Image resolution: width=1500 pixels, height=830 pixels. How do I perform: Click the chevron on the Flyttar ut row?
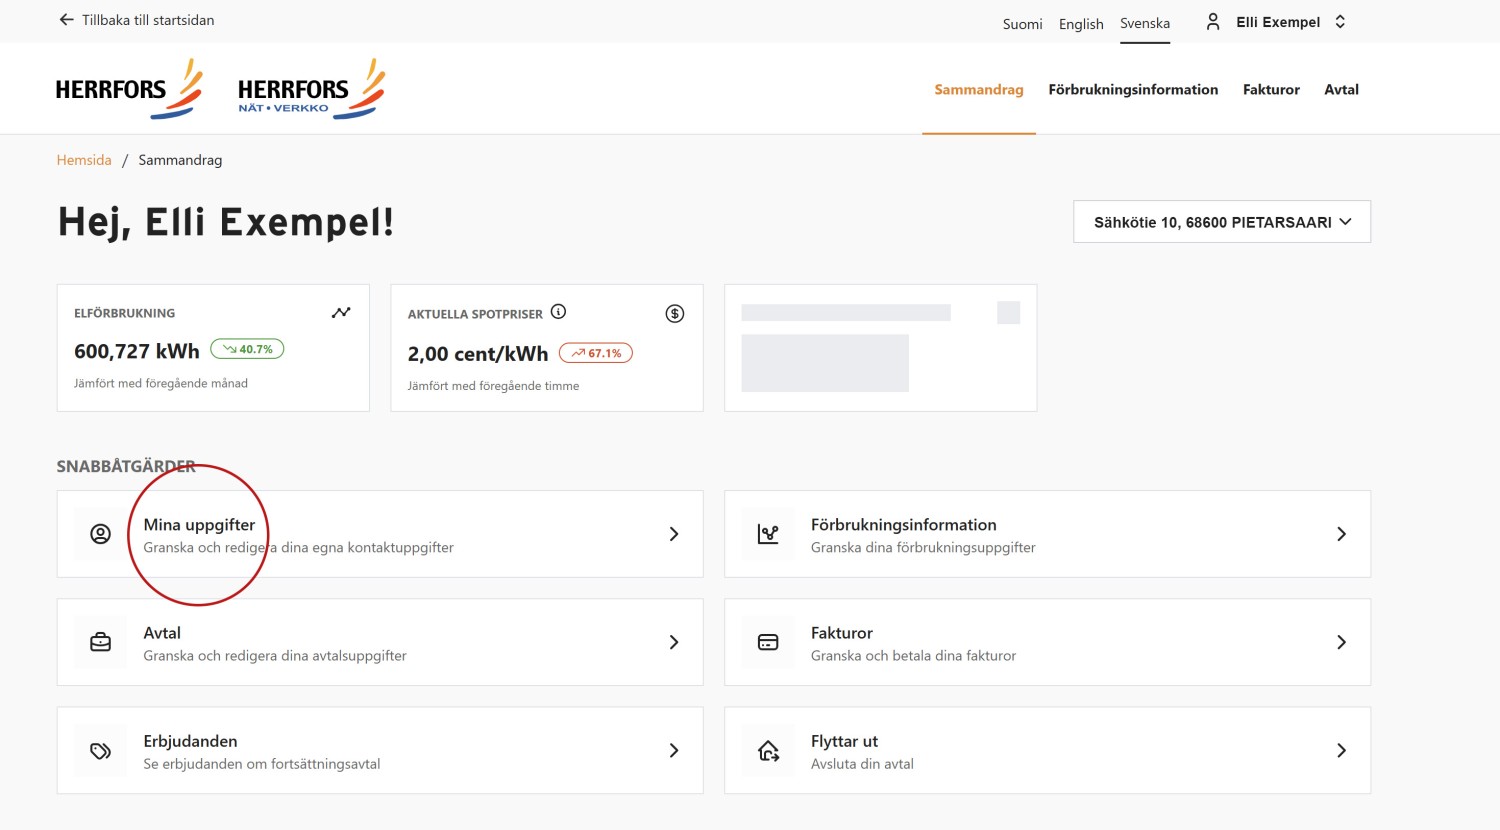pyautogui.click(x=1341, y=750)
